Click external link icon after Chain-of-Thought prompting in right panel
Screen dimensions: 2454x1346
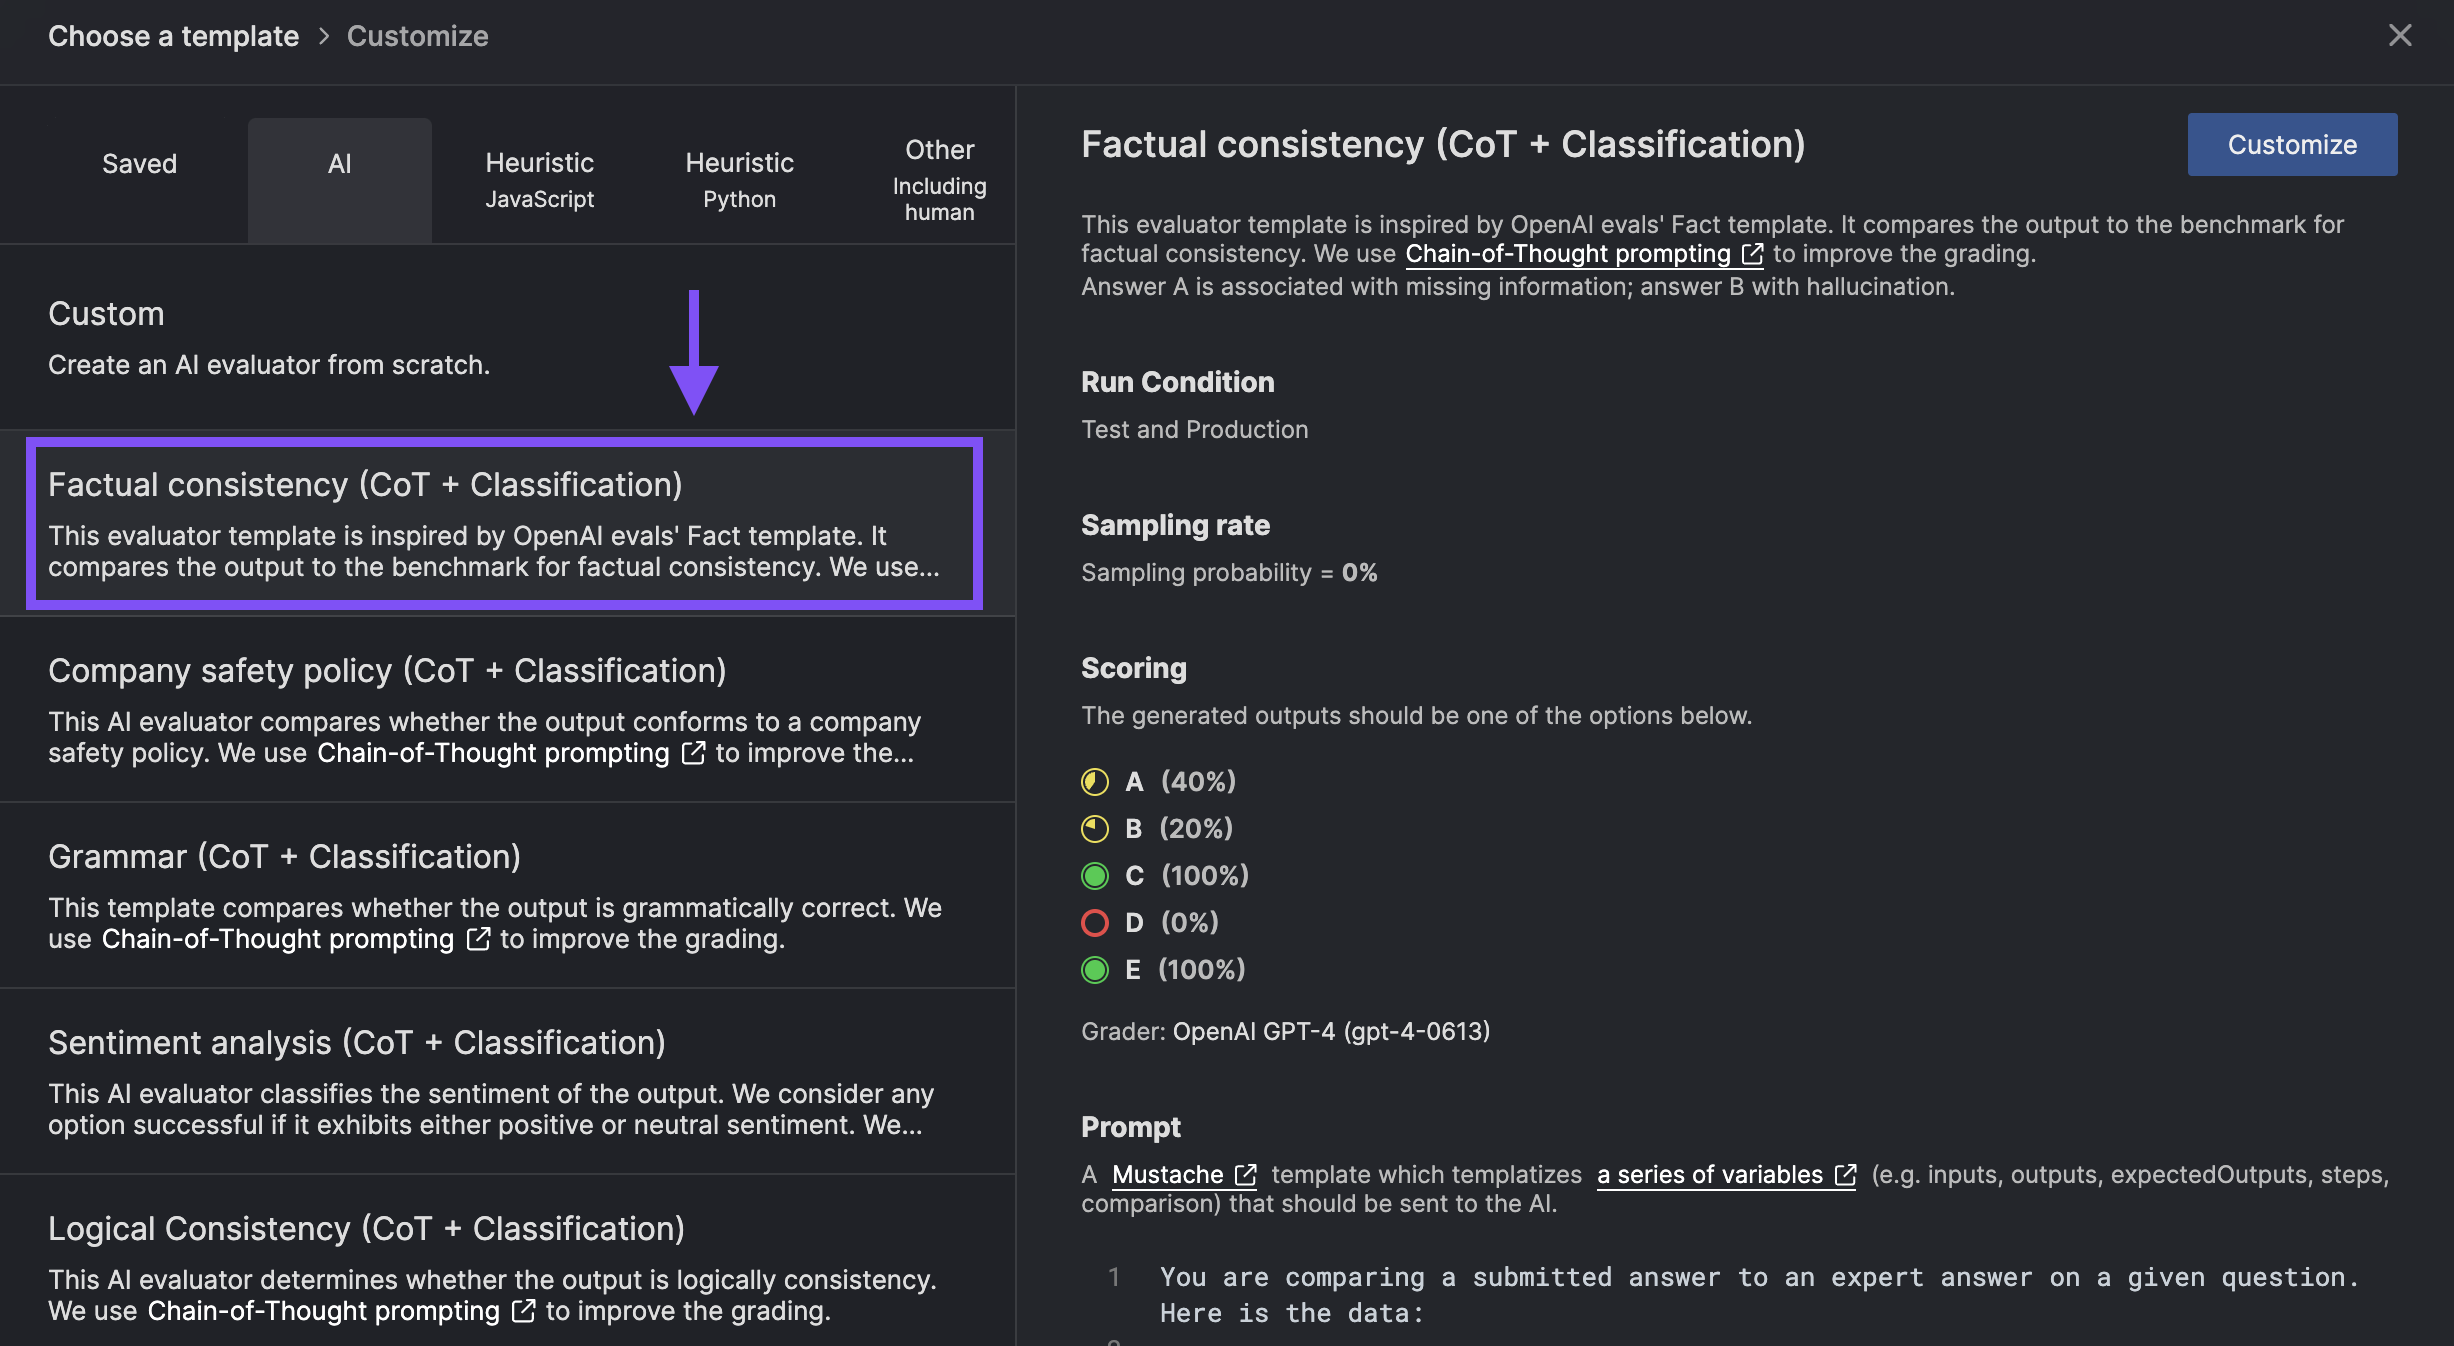click(1752, 254)
